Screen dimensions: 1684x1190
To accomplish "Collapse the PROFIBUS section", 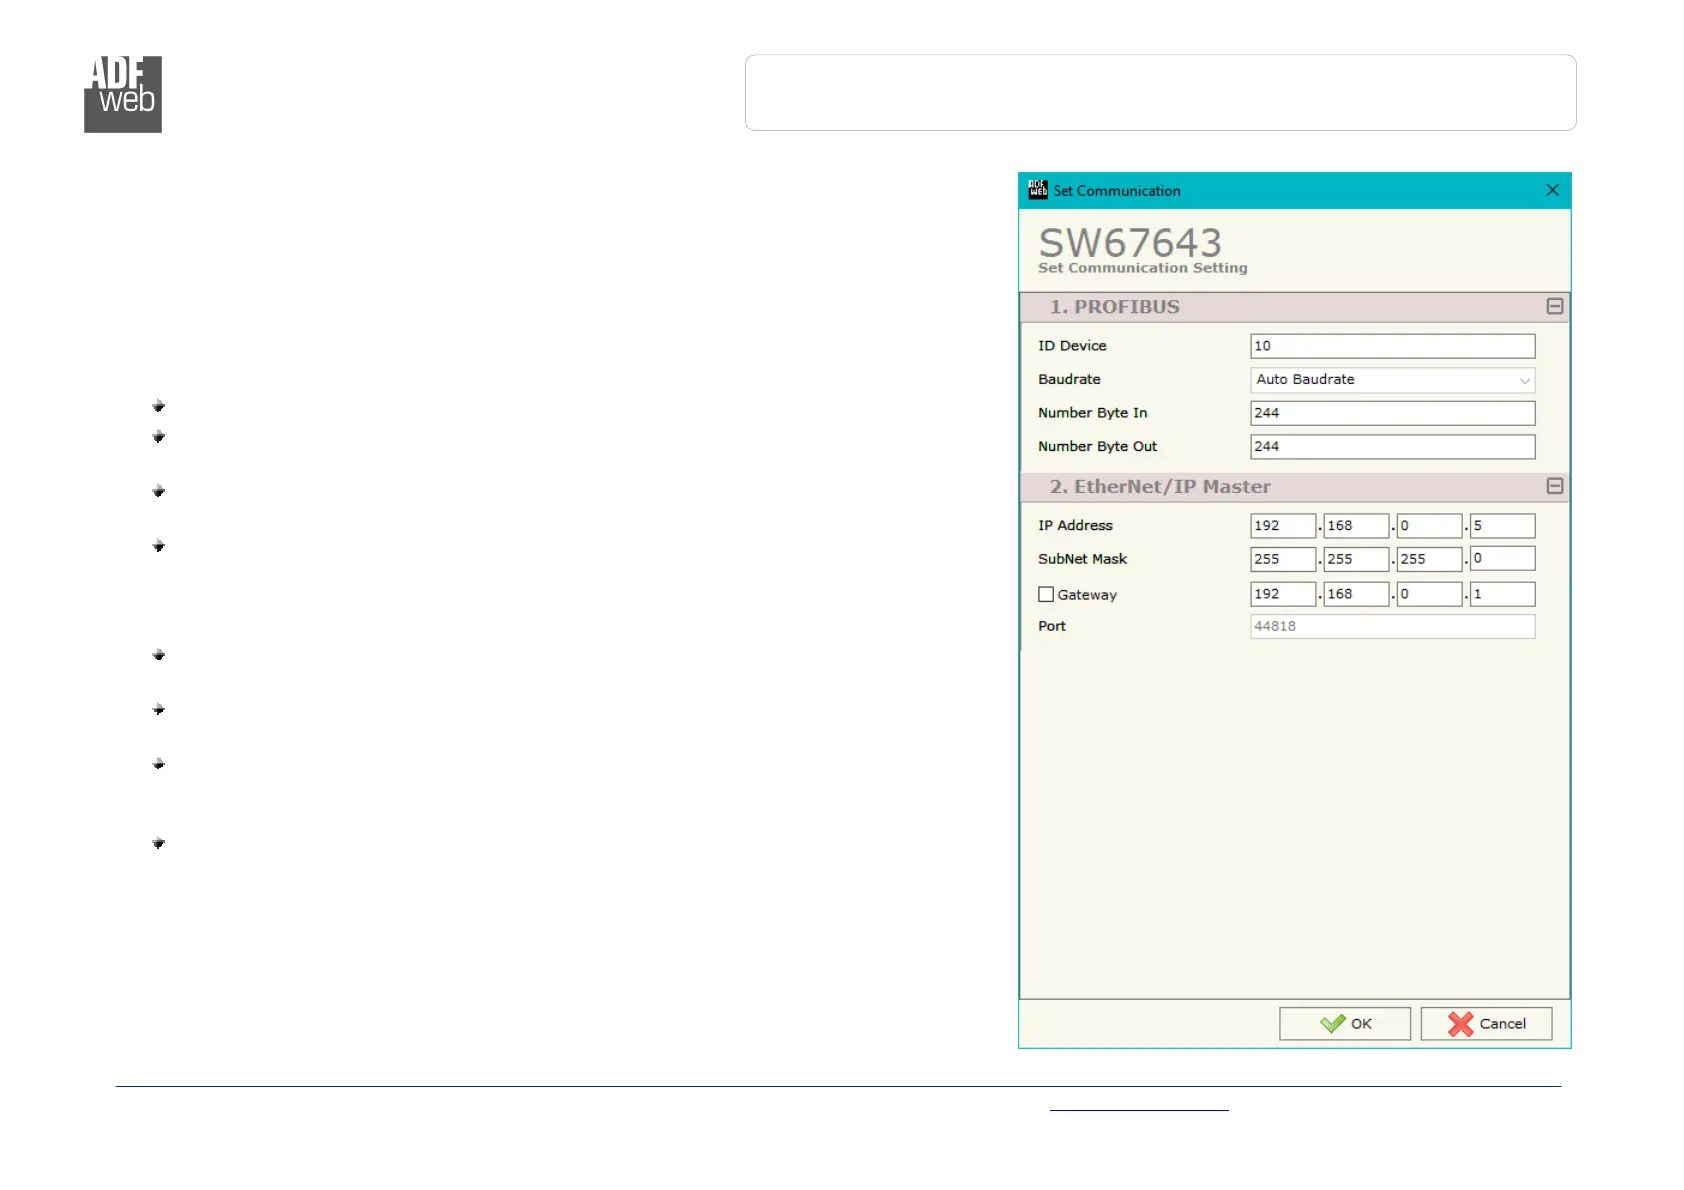I will [1554, 307].
